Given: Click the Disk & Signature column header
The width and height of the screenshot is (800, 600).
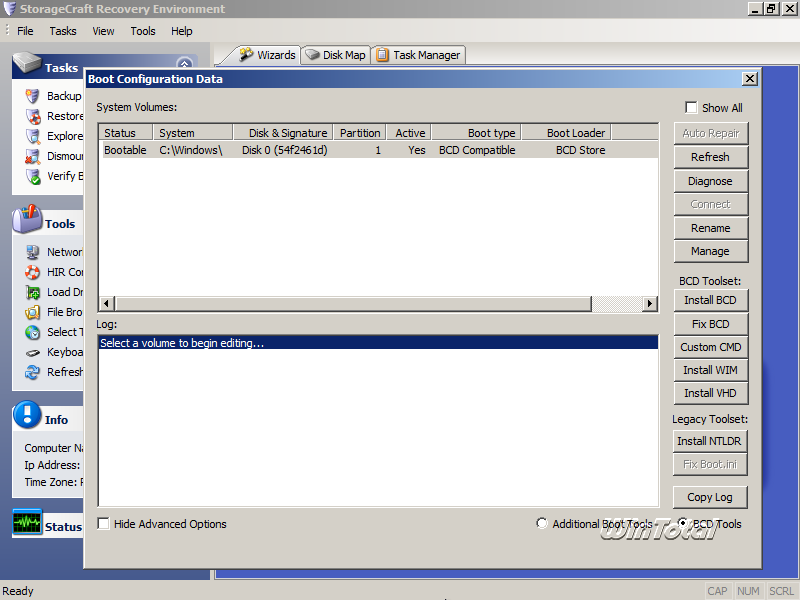Looking at the screenshot, I should [283, 133].
